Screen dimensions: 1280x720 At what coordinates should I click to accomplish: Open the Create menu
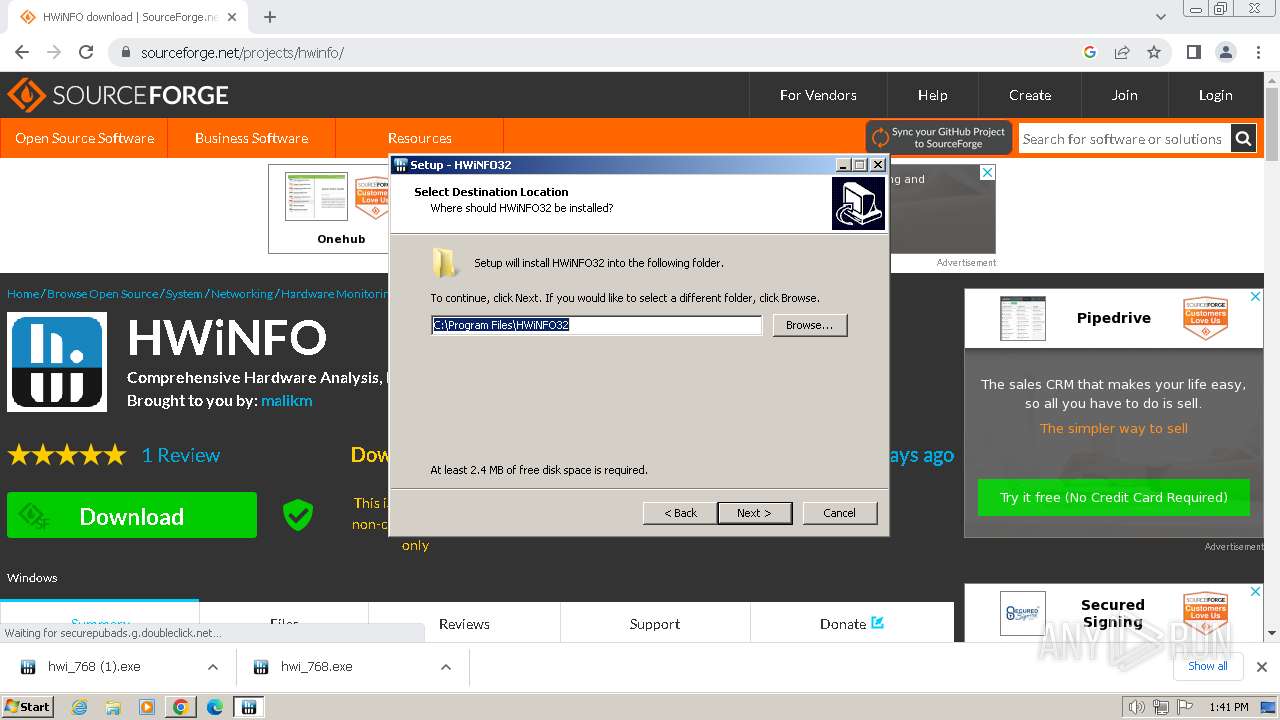coord(1030,95)
